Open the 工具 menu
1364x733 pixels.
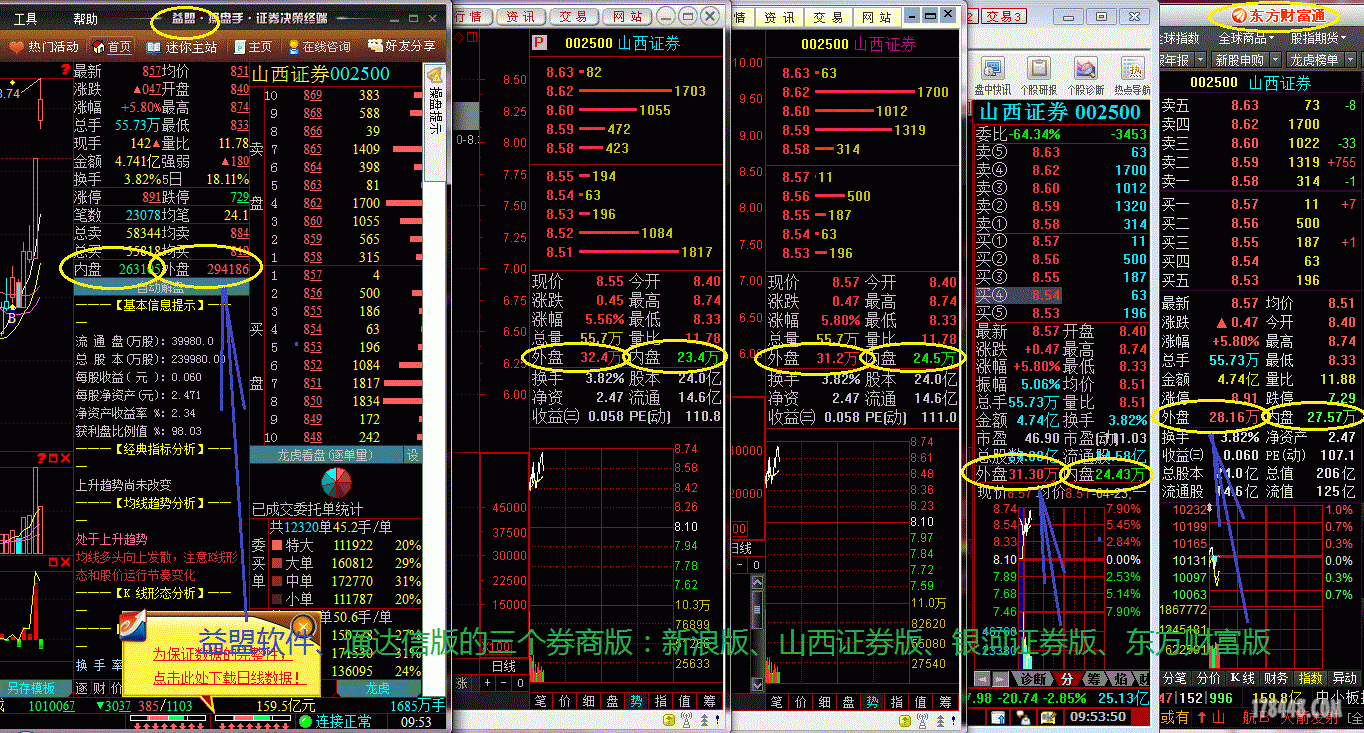pyautogui.click(x=25, y=19)
